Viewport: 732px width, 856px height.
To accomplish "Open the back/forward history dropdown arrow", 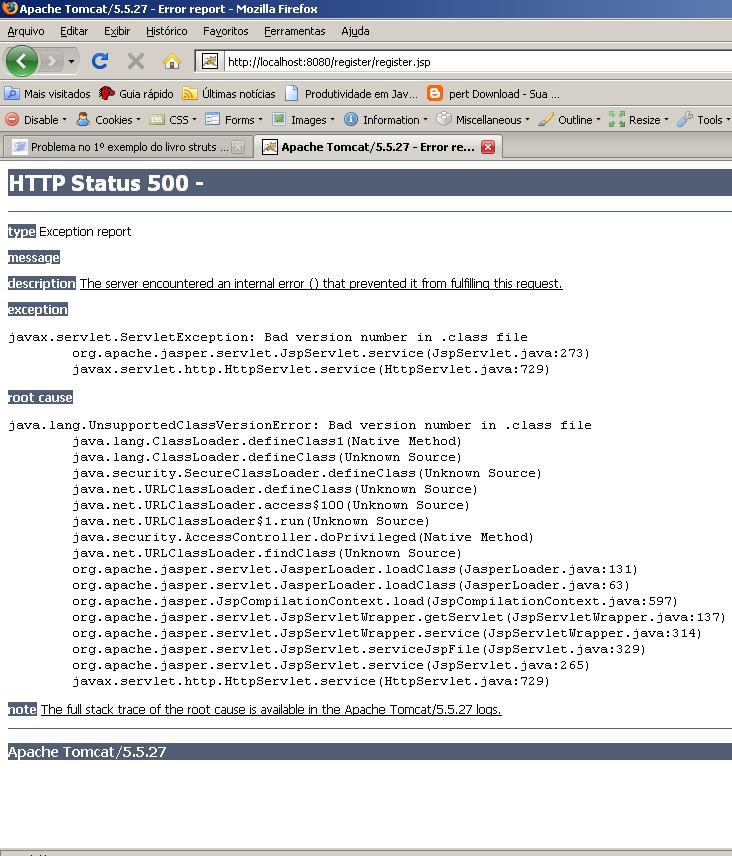I will [x=72, y=61].
